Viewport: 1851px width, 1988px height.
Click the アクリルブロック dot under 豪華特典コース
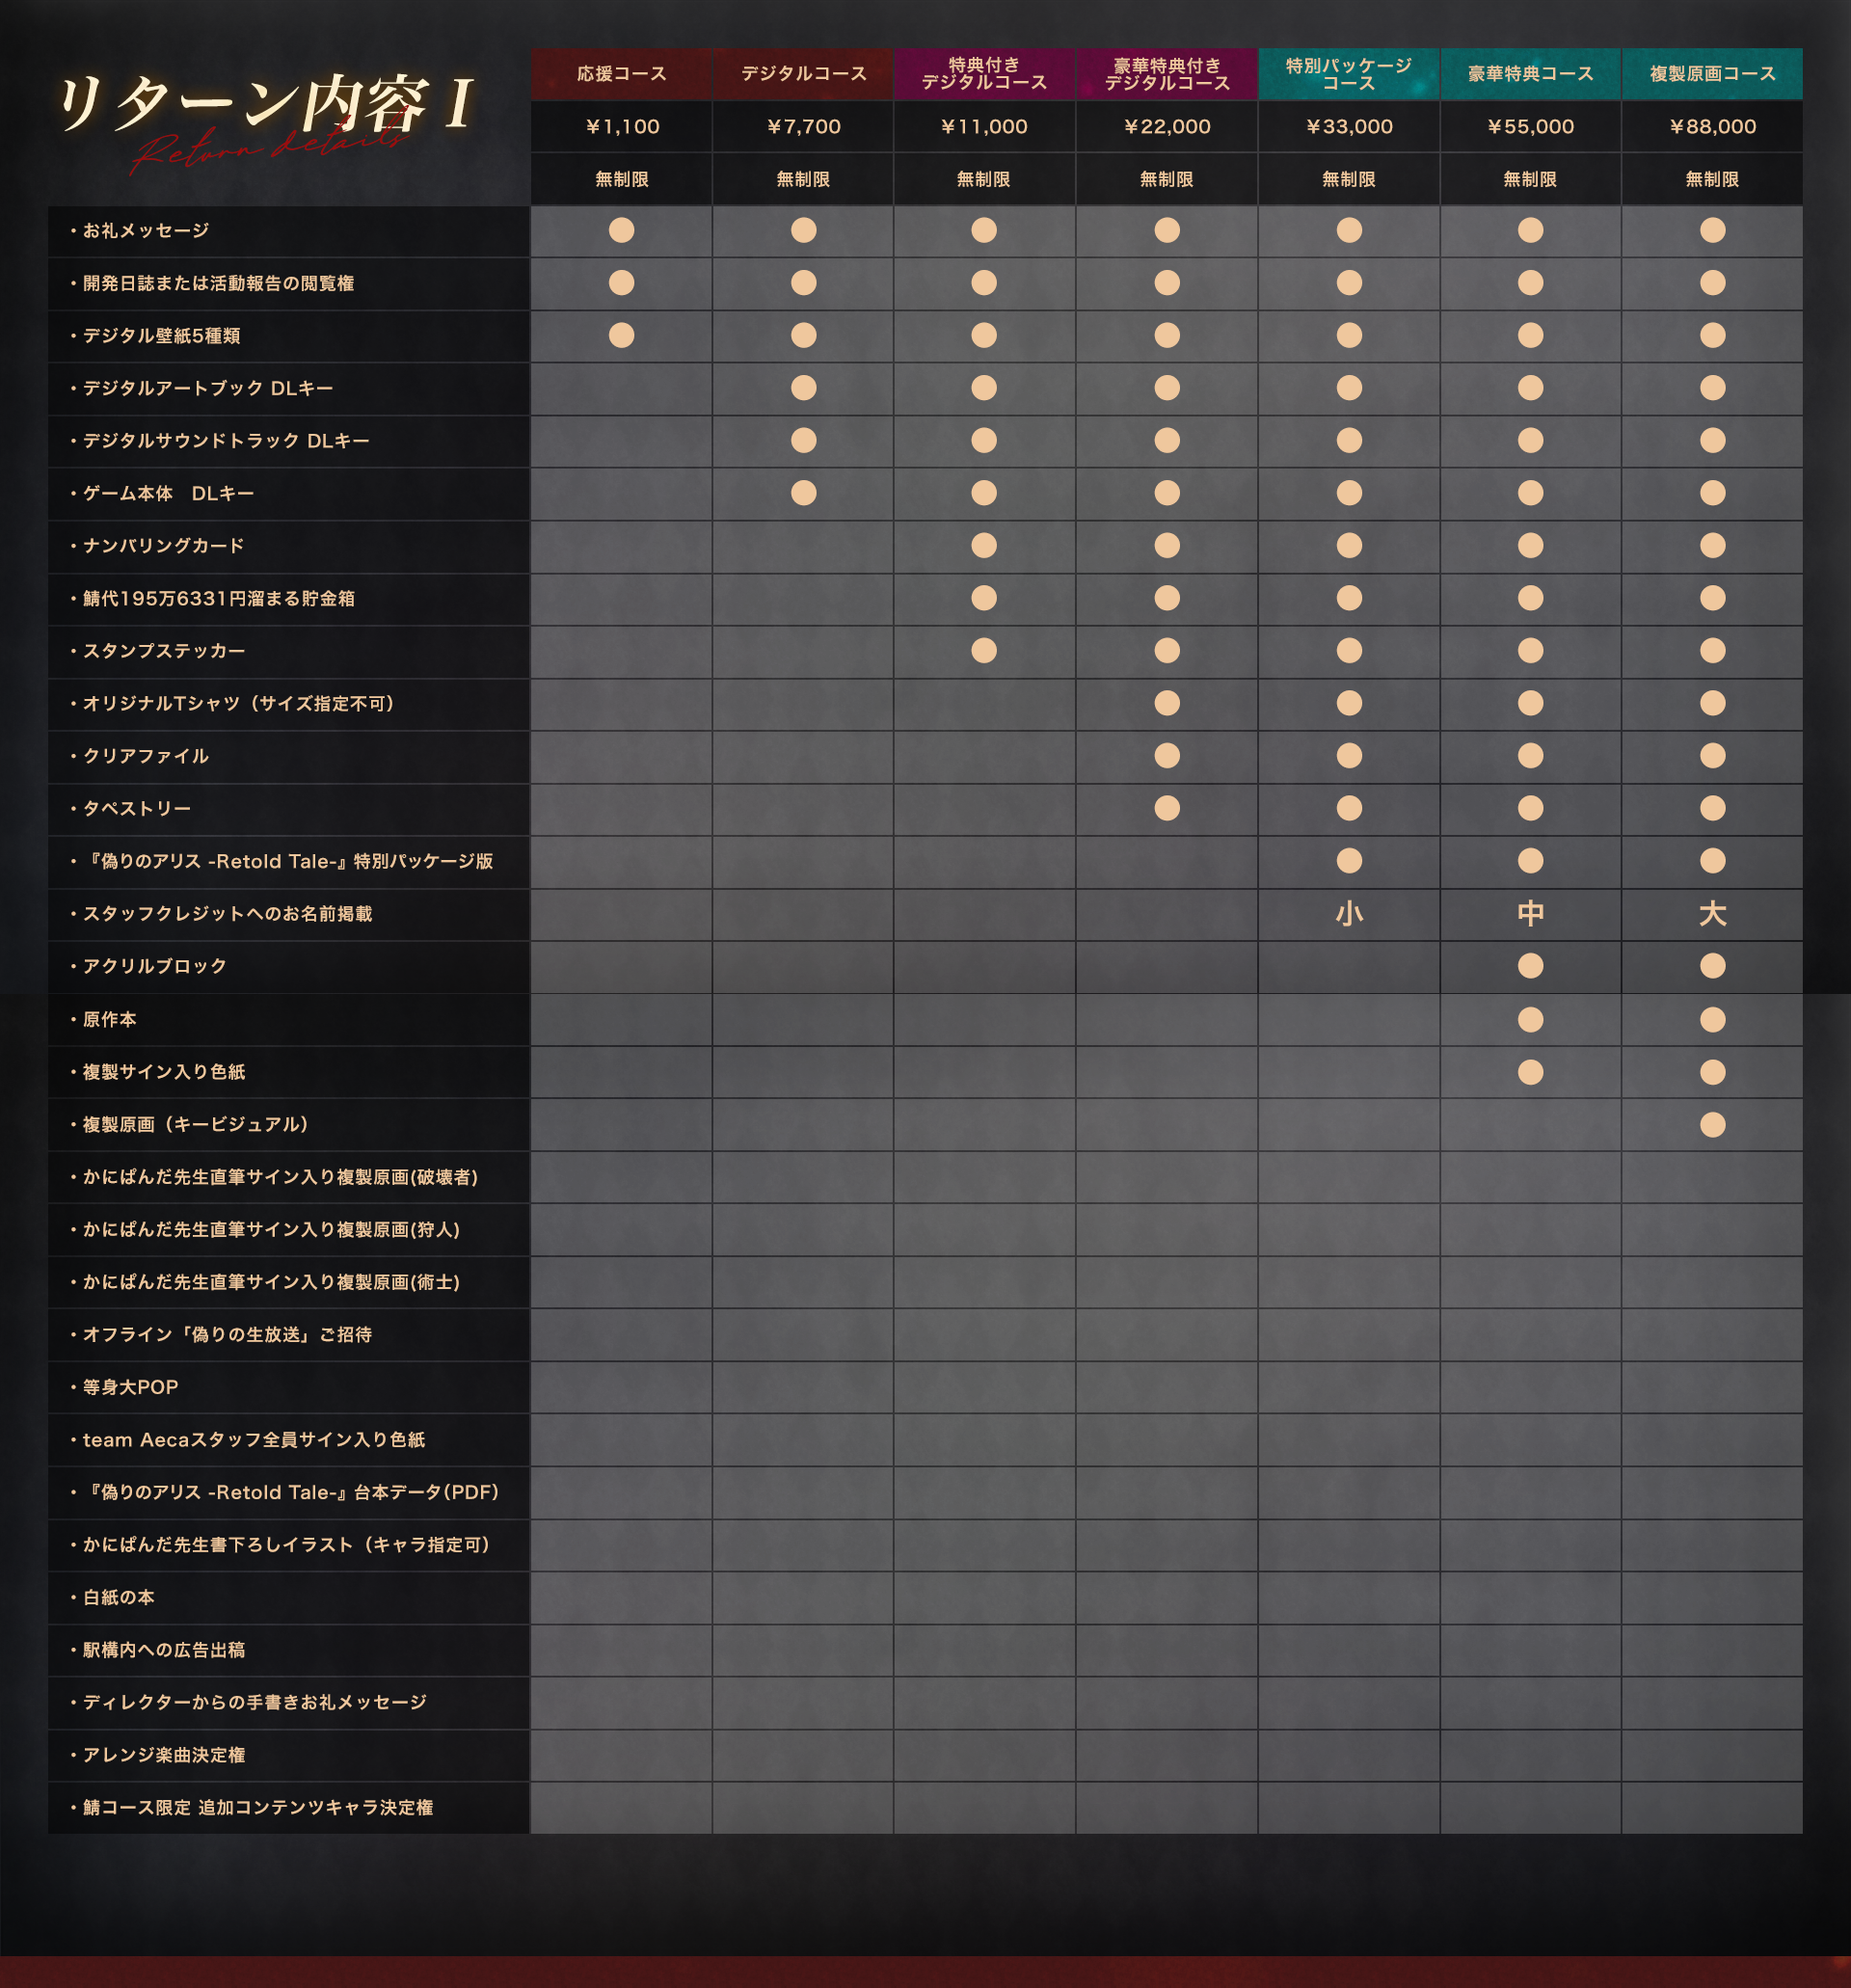(x=1530, y=966)
